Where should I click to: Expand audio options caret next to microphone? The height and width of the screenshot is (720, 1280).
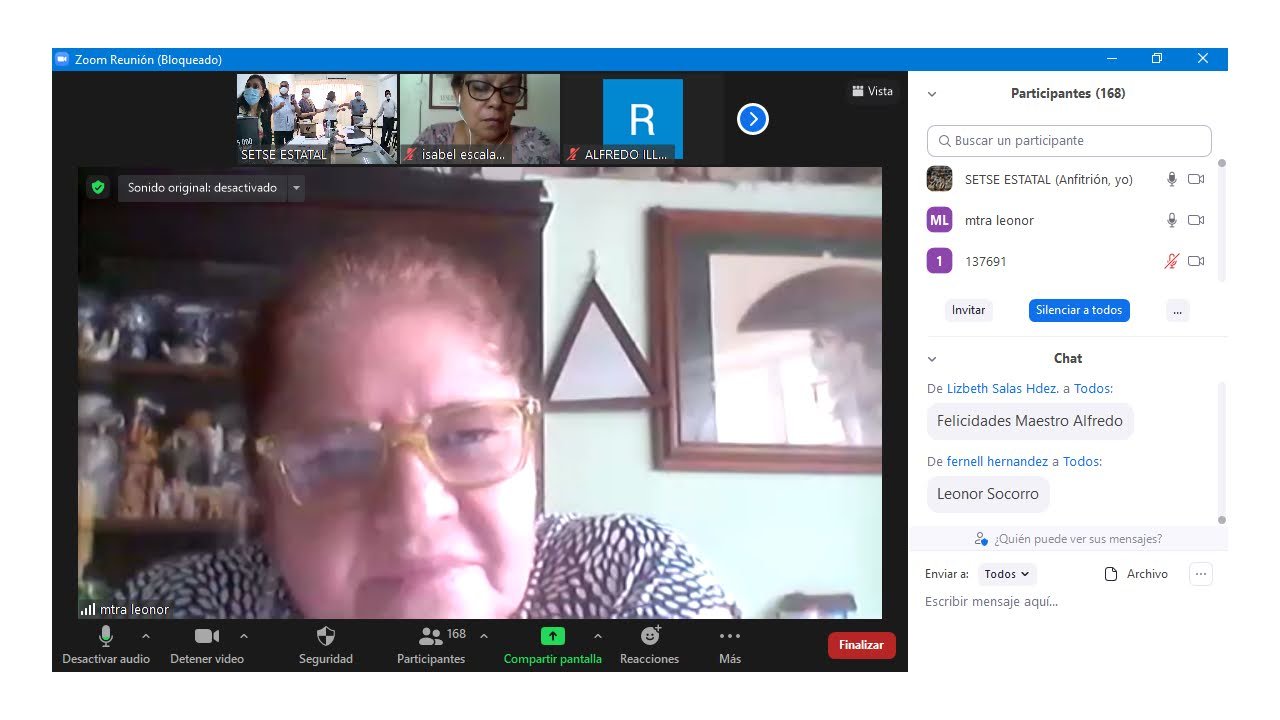click(x=146, y=636)
